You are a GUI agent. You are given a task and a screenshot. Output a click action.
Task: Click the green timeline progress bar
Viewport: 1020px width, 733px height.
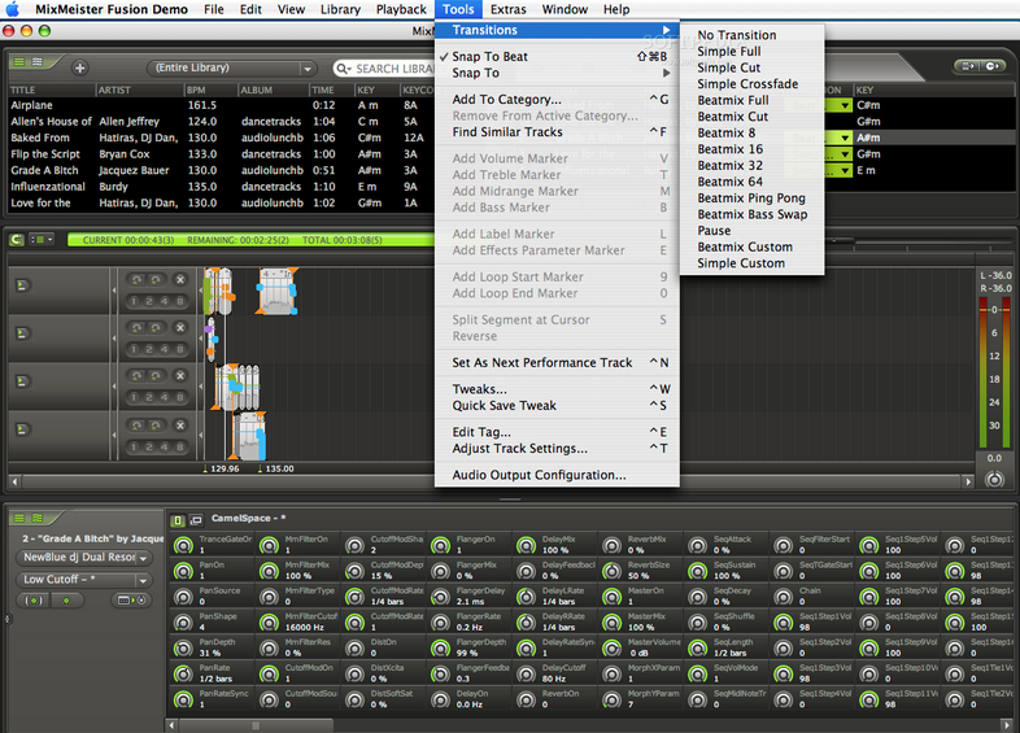pyautogui.click(x=250, y=240)
